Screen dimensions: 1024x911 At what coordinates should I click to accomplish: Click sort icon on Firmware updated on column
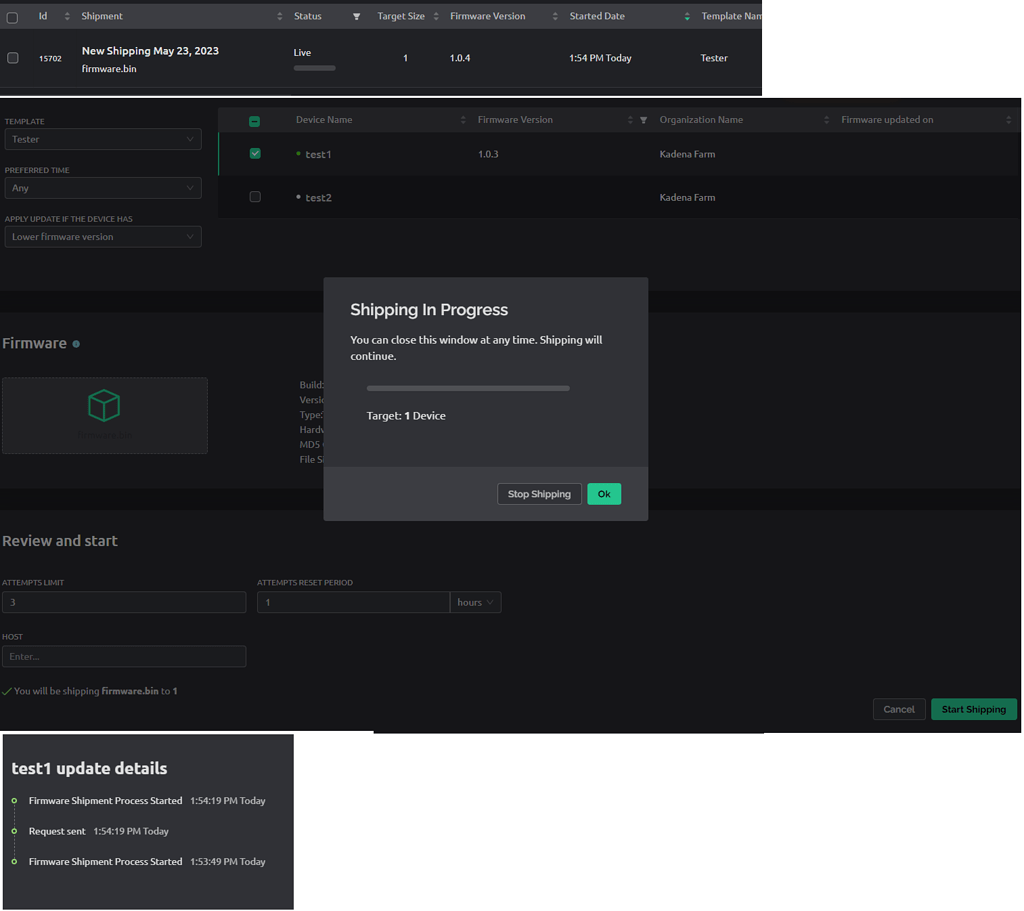tap(1008, 118)
